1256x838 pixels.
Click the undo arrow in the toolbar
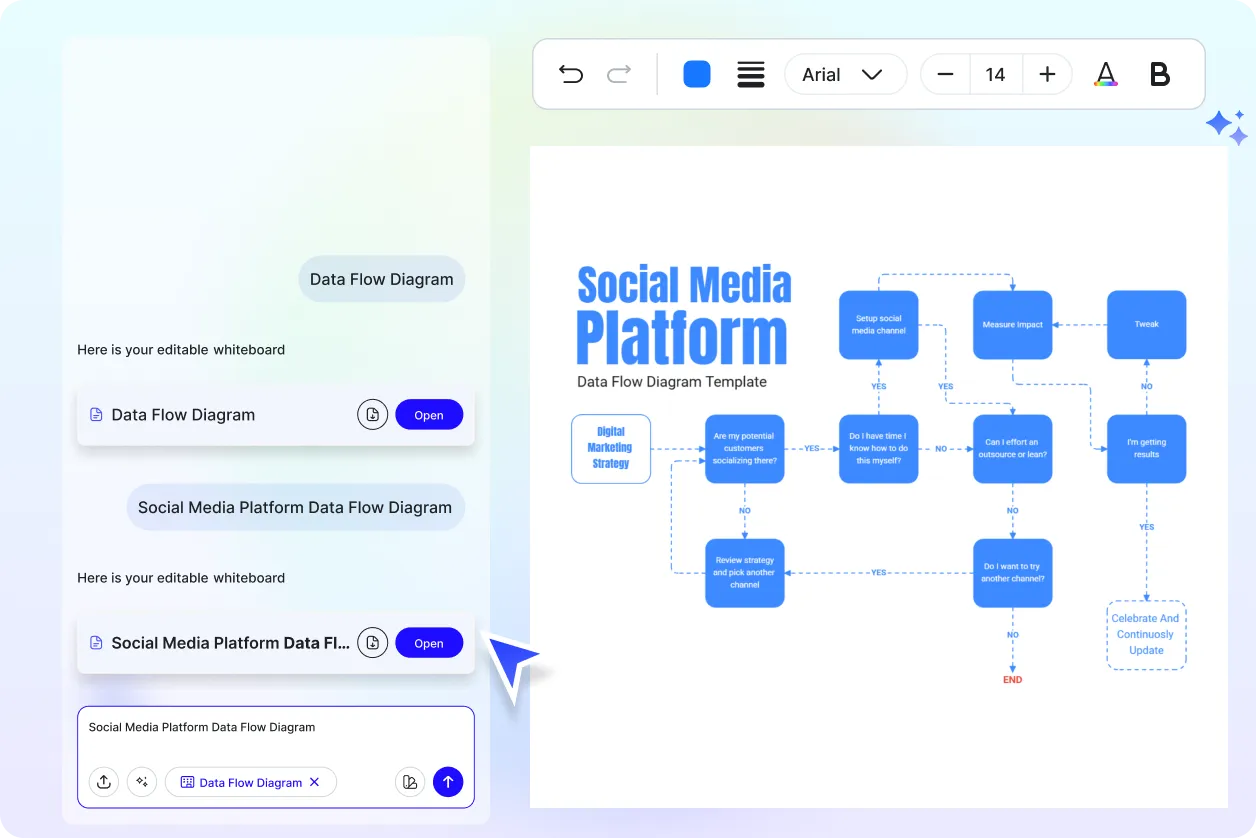click(x=571, y=74)
